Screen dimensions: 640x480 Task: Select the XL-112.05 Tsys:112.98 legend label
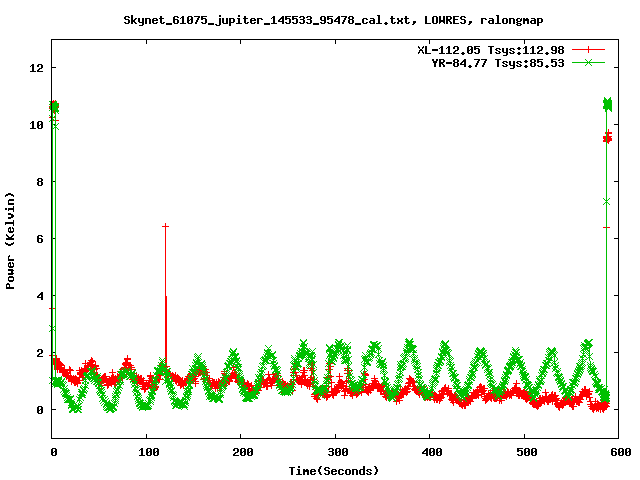pos(491,49)
